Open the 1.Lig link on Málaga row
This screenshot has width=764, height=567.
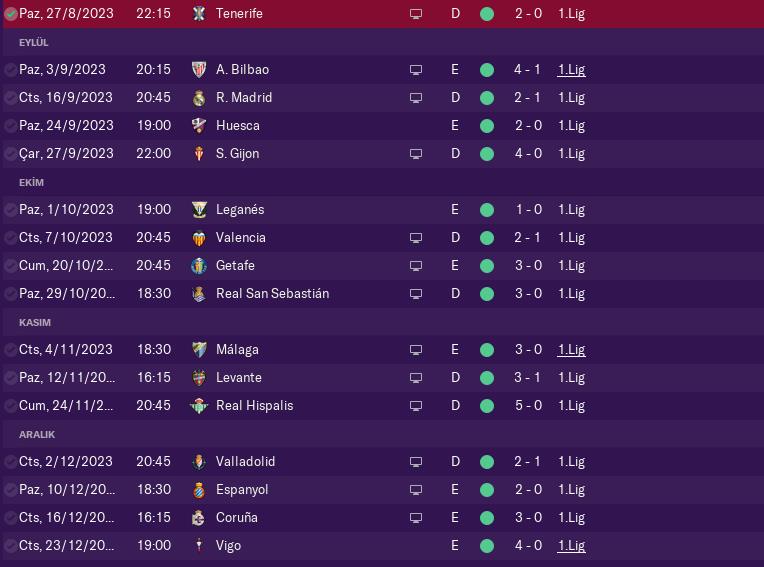tap(571, 350)
